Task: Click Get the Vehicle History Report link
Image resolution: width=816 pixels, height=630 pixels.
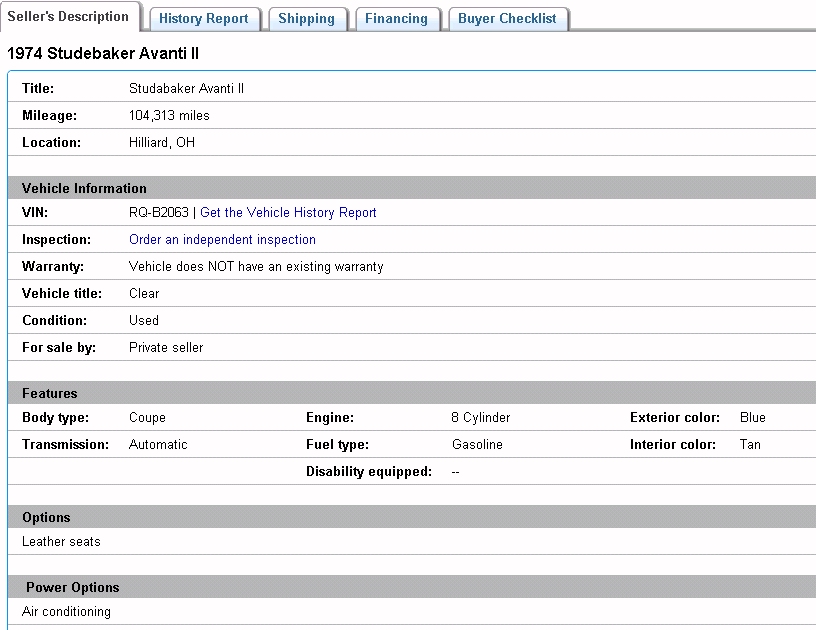Action: tap(288, 212)
